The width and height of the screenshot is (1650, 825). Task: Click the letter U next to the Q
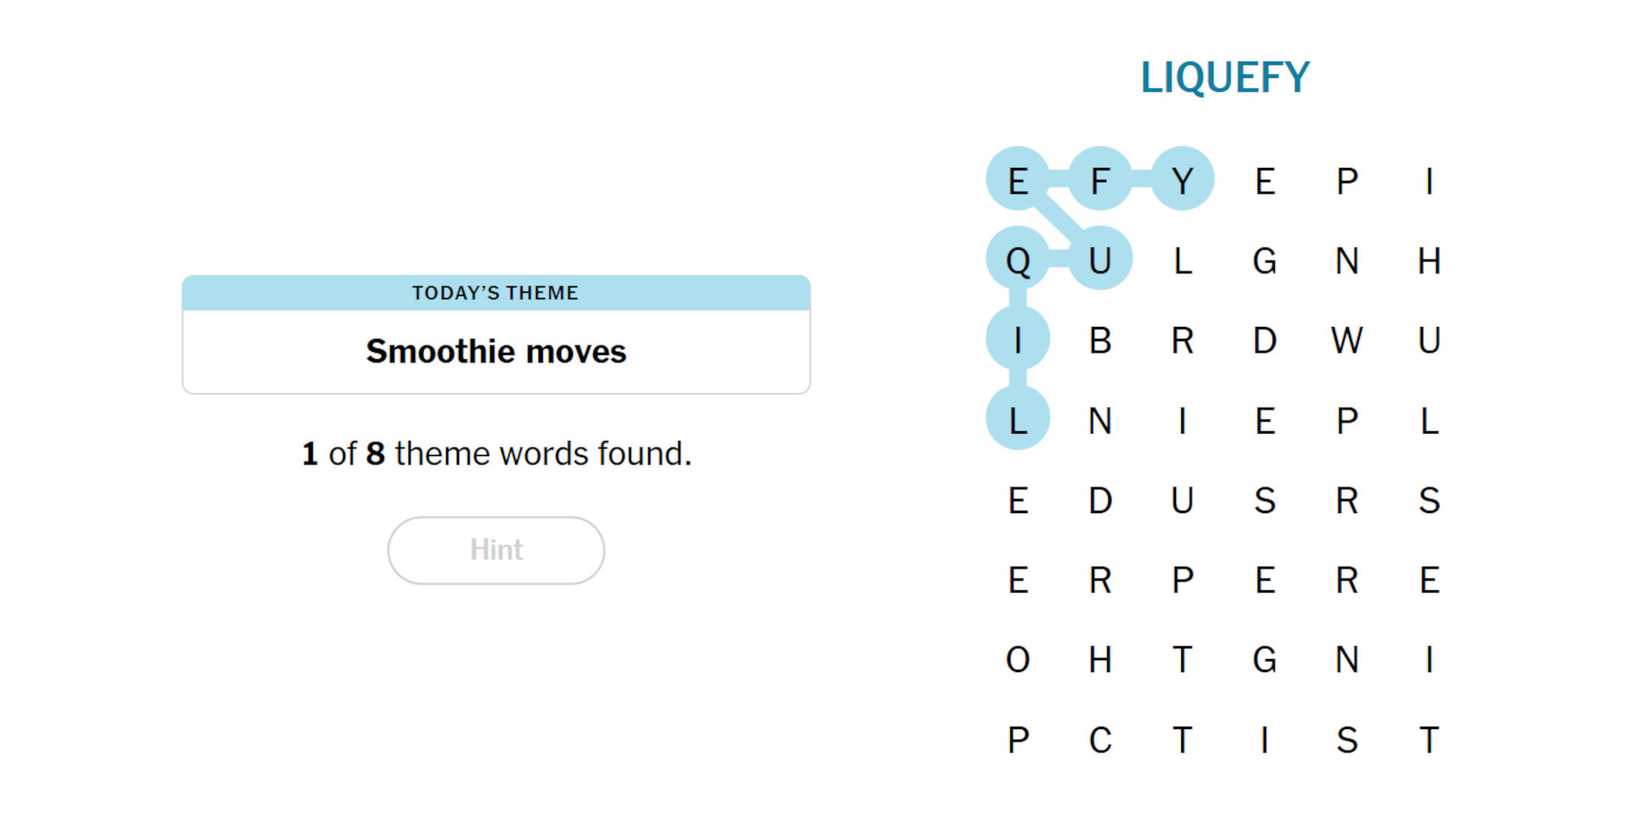pyautogui.click(x=1100, y=260)
